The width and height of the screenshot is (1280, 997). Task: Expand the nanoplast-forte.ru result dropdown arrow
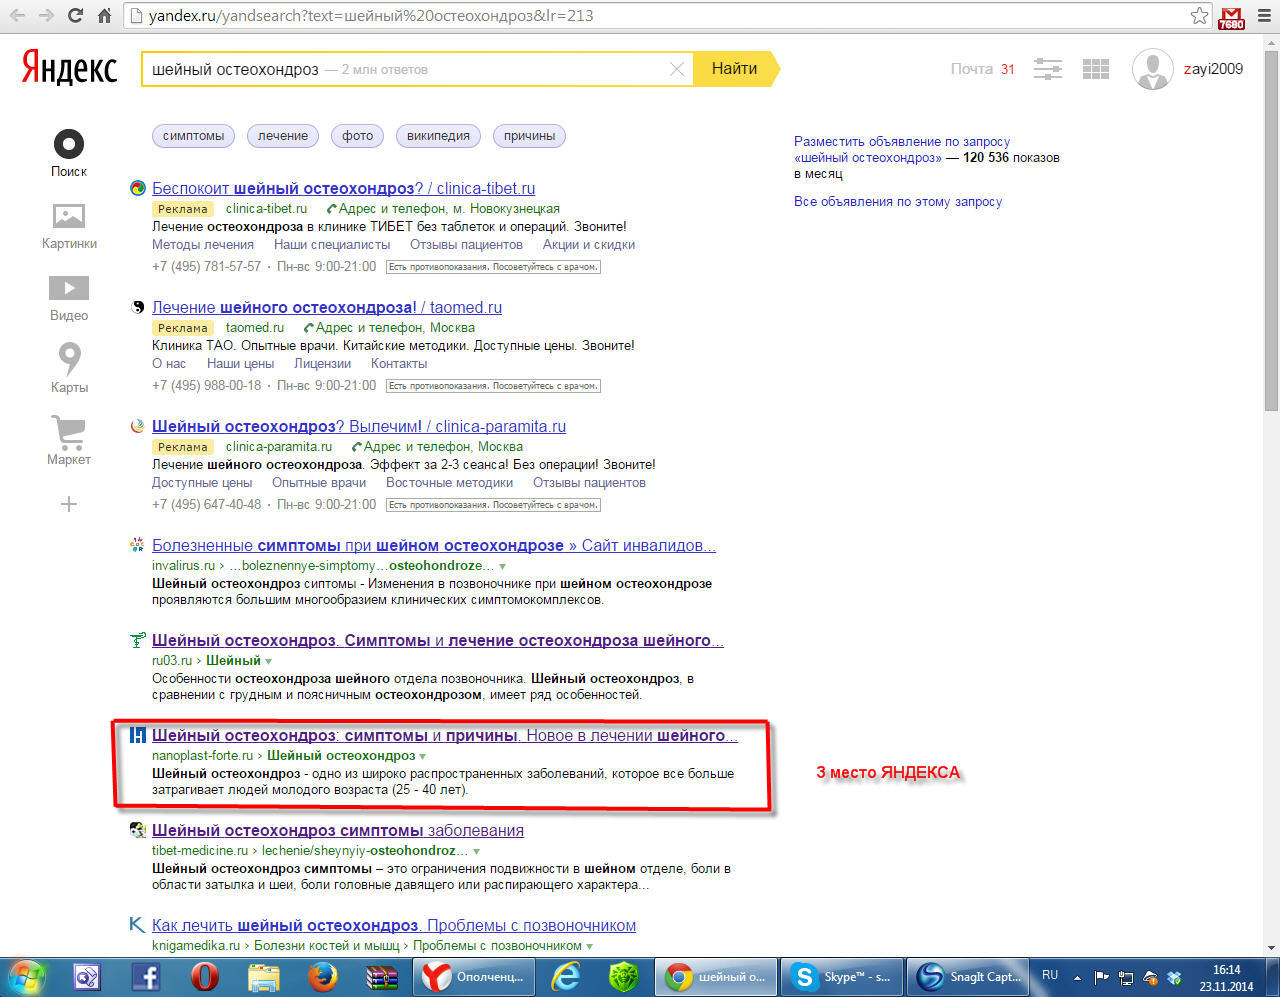tap(423, 756)
